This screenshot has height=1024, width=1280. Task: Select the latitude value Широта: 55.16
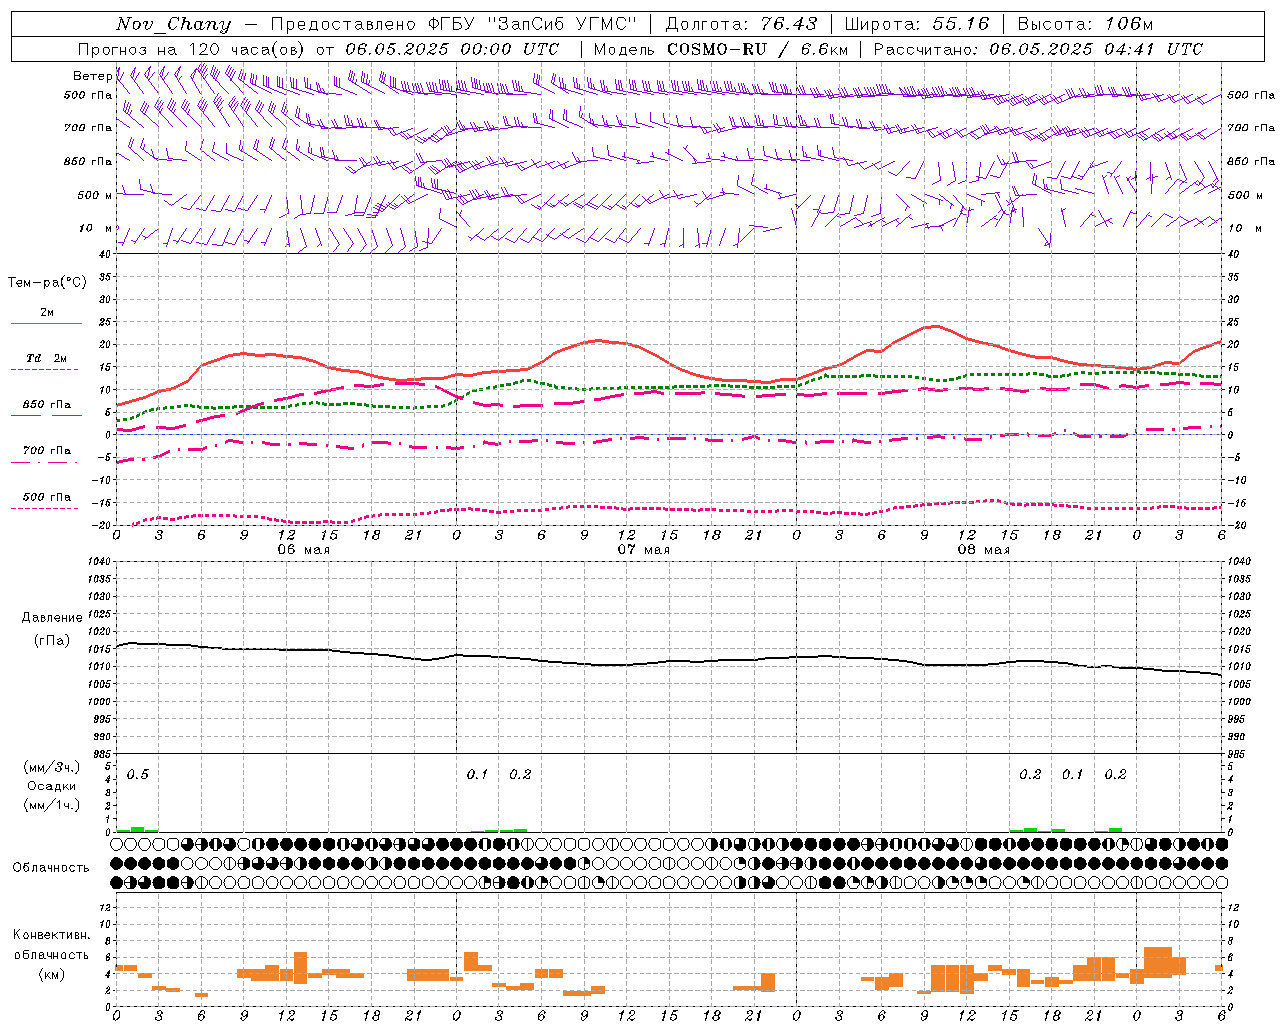coord(917,24)
